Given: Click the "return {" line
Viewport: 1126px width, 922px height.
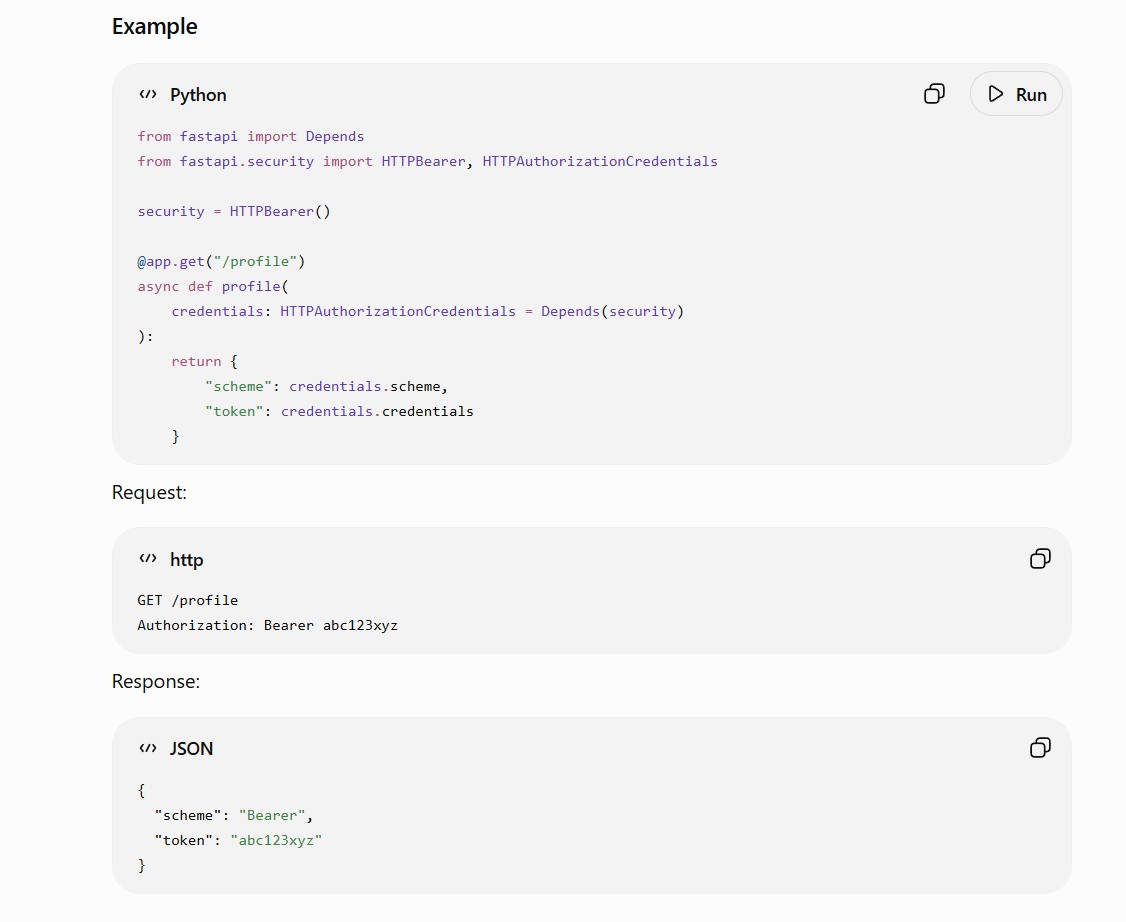Looking at the screenshot, I should tap(204, 361).
